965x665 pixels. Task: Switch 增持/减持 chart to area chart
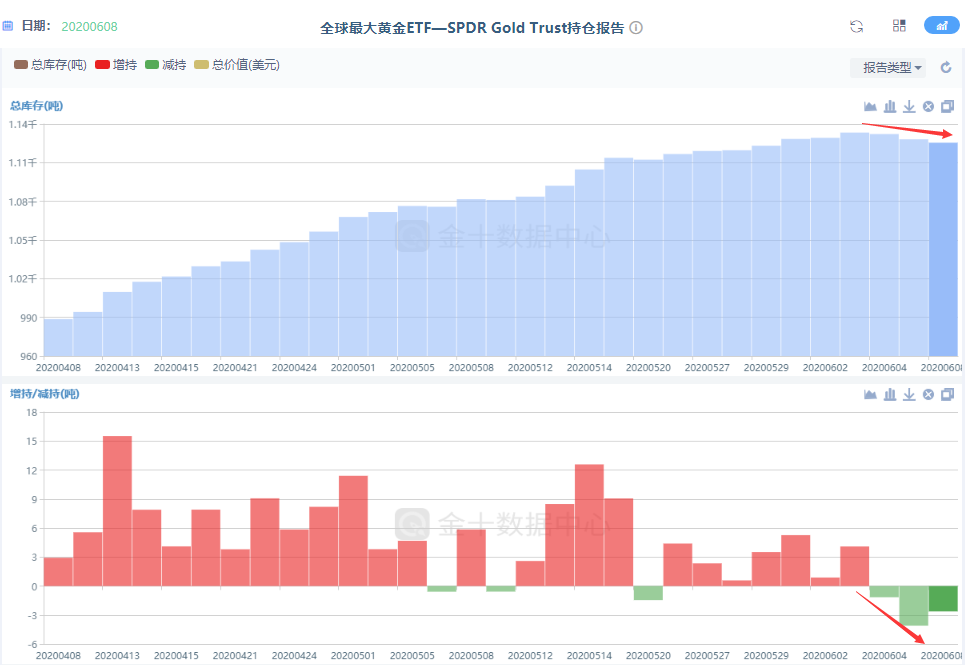click(870, 394)
